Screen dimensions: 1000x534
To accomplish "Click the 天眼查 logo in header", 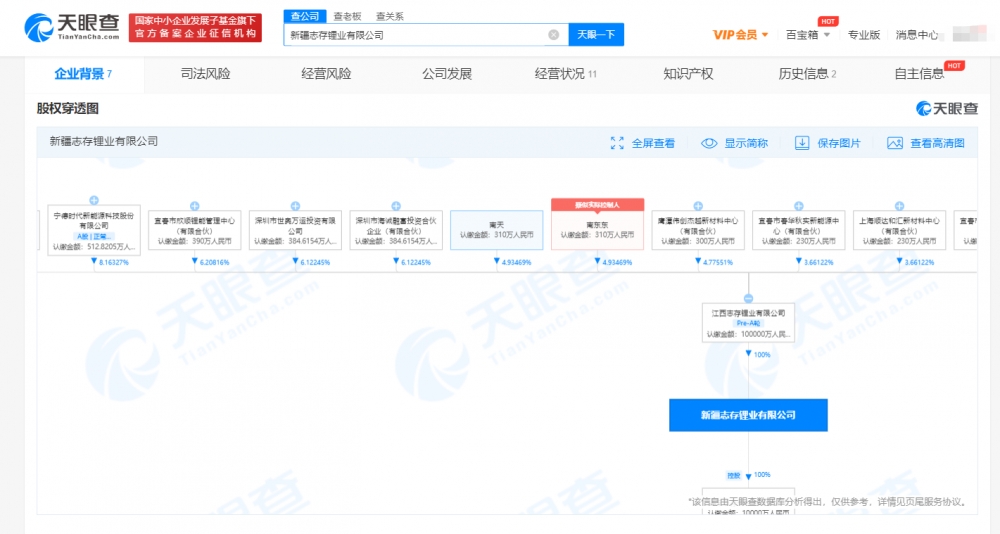I will point(72,27).
